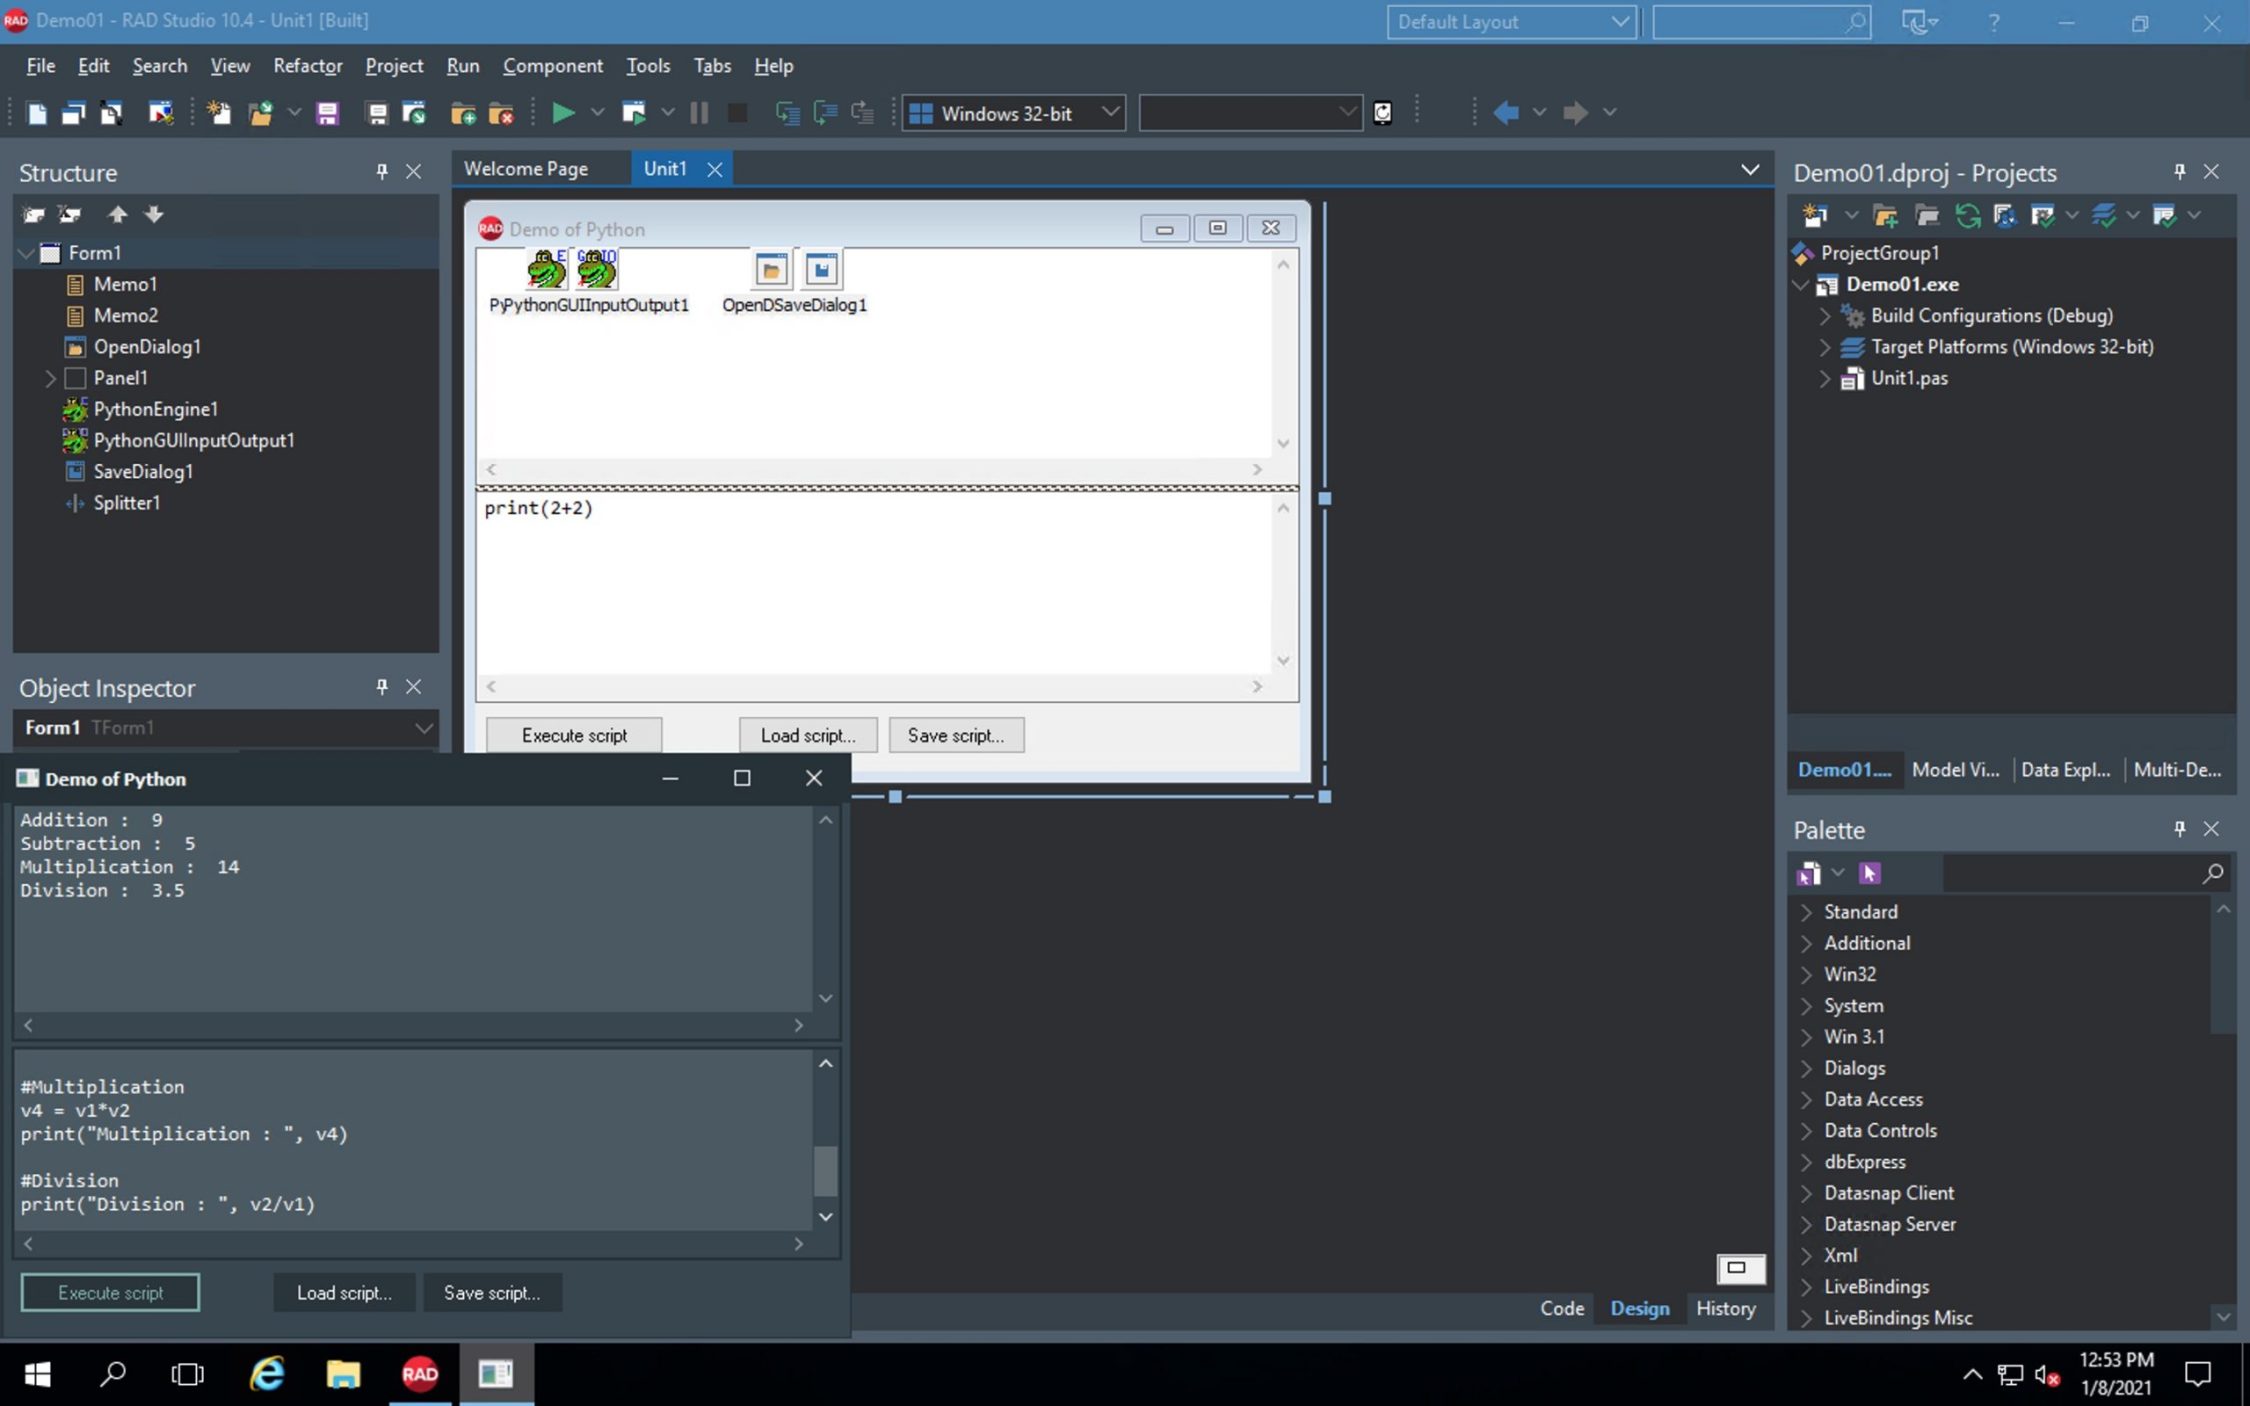Click the back navigation arrow icon
This screenshot has height=1406, width=2250.
[1505, 113]
